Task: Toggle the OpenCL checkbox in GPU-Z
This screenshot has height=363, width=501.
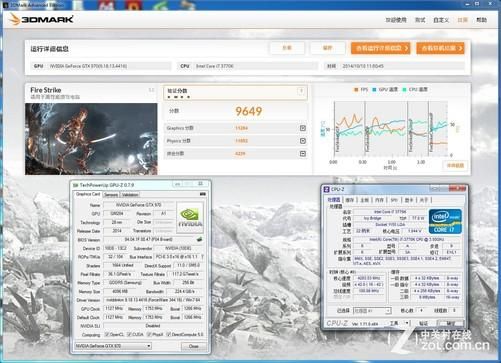Action: click(107, 334)
